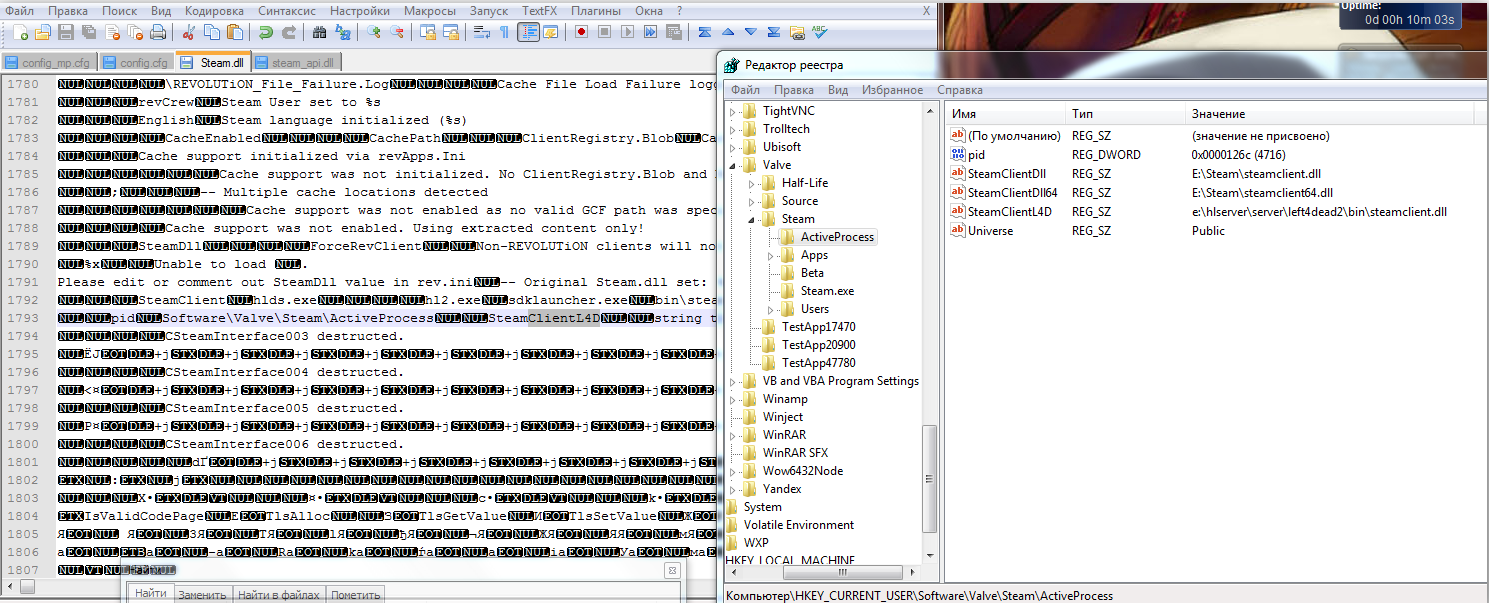Click the Print icon in Notepad++ toolbar
Screen dimensions: 1489x603
tap(158, 32)
